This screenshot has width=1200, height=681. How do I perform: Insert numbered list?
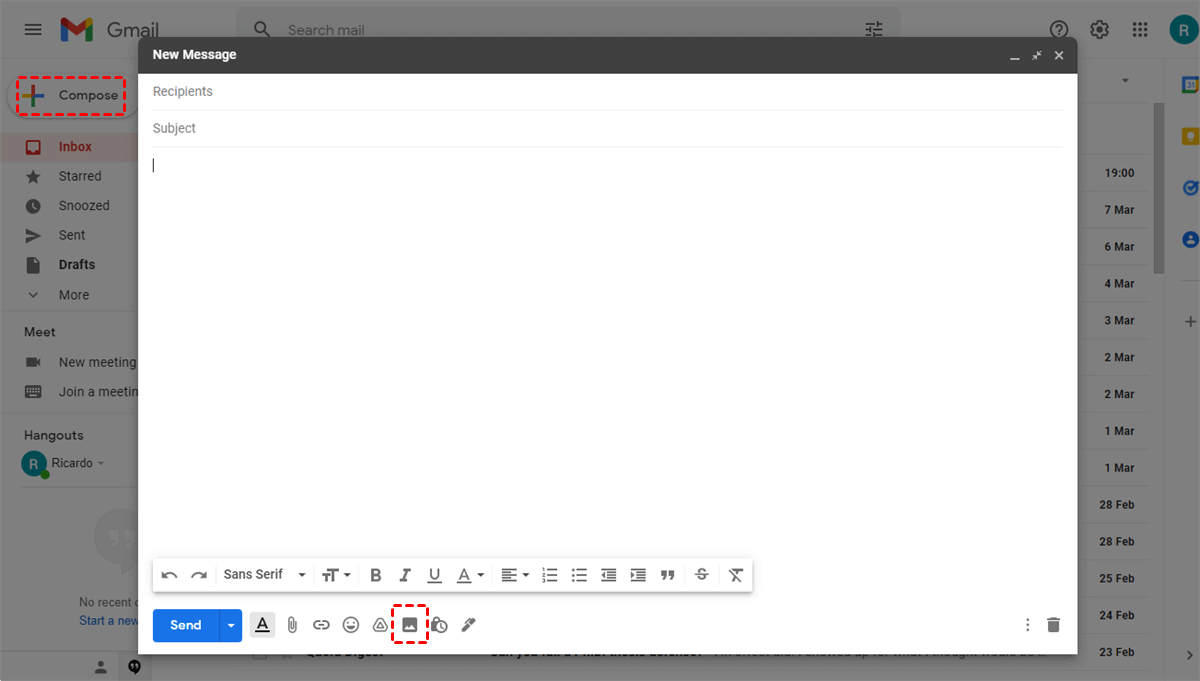[x=549, y=575]
